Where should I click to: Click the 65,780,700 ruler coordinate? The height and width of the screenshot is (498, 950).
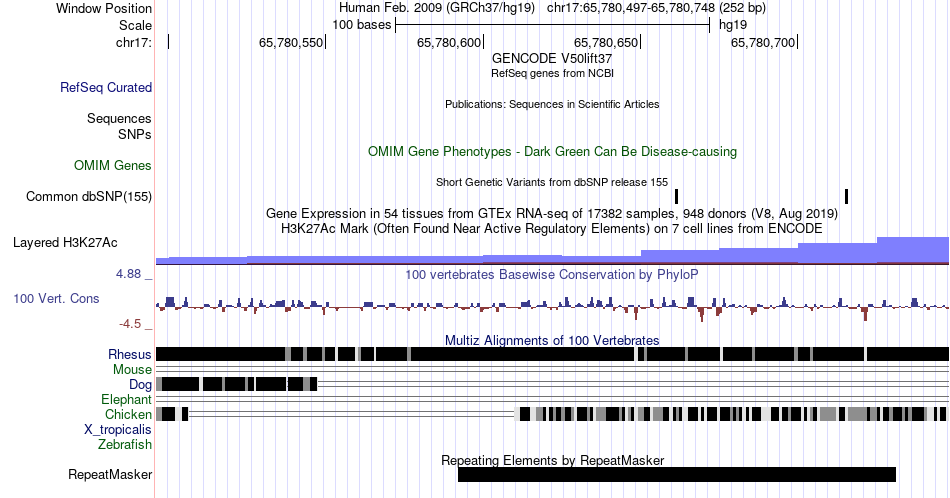[x=763, y=42]
